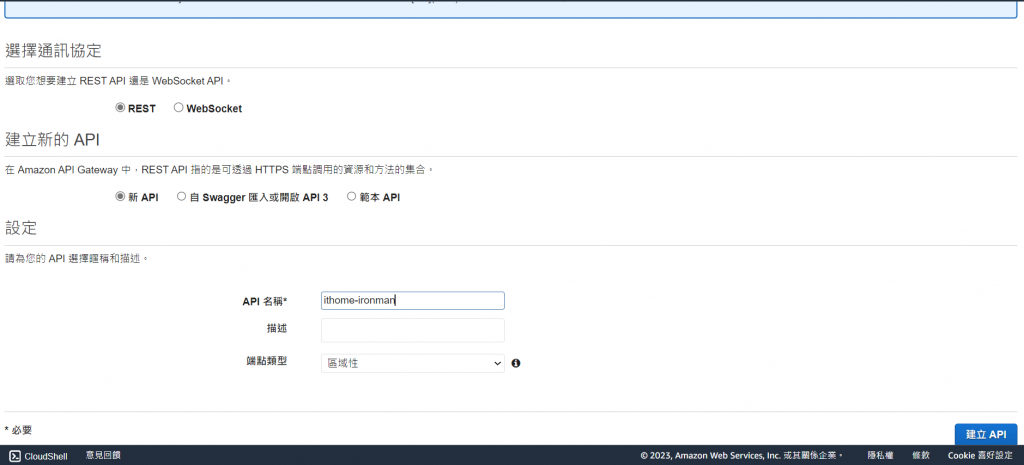Click the CloudShell terminal icon

point(14,456)
